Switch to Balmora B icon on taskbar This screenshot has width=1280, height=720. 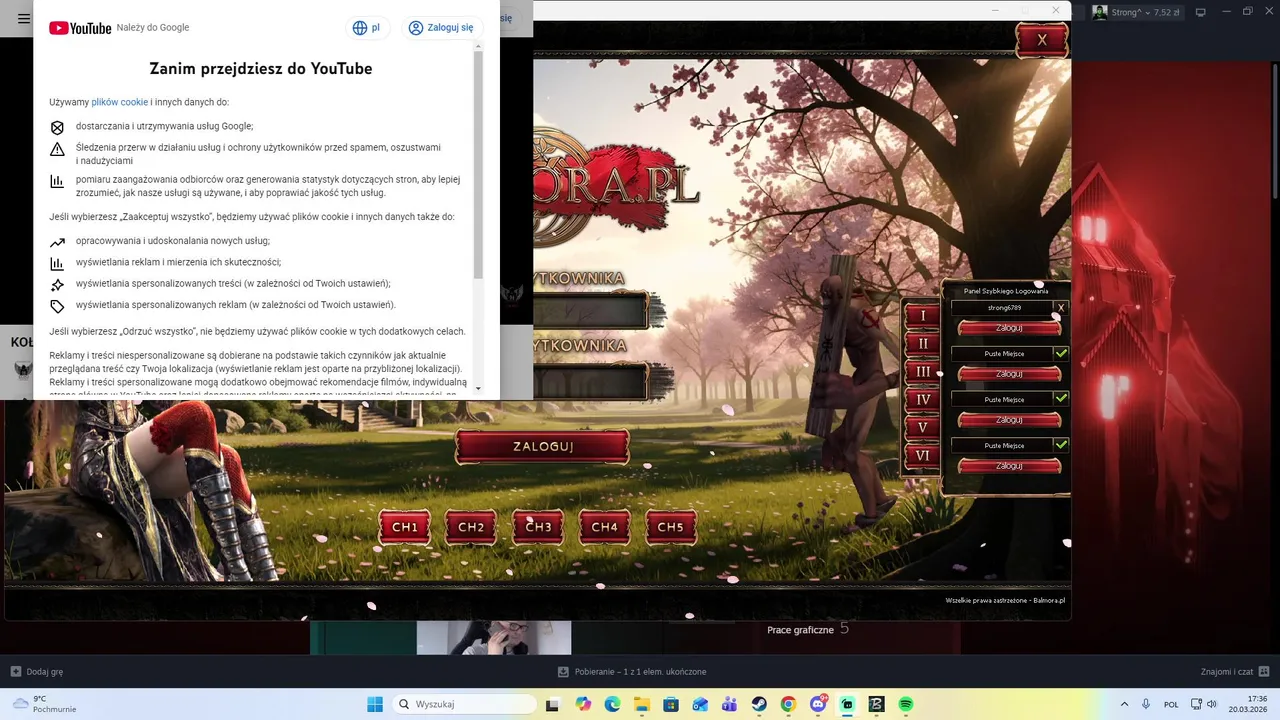pos(876,704)
